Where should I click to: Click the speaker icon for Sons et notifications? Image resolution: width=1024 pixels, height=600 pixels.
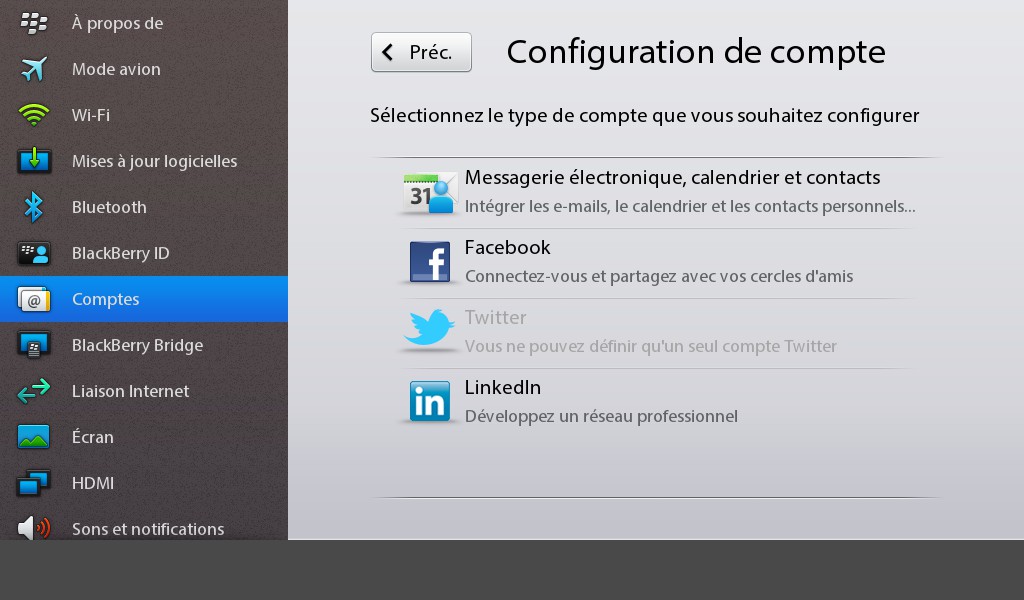click(34, 528)
